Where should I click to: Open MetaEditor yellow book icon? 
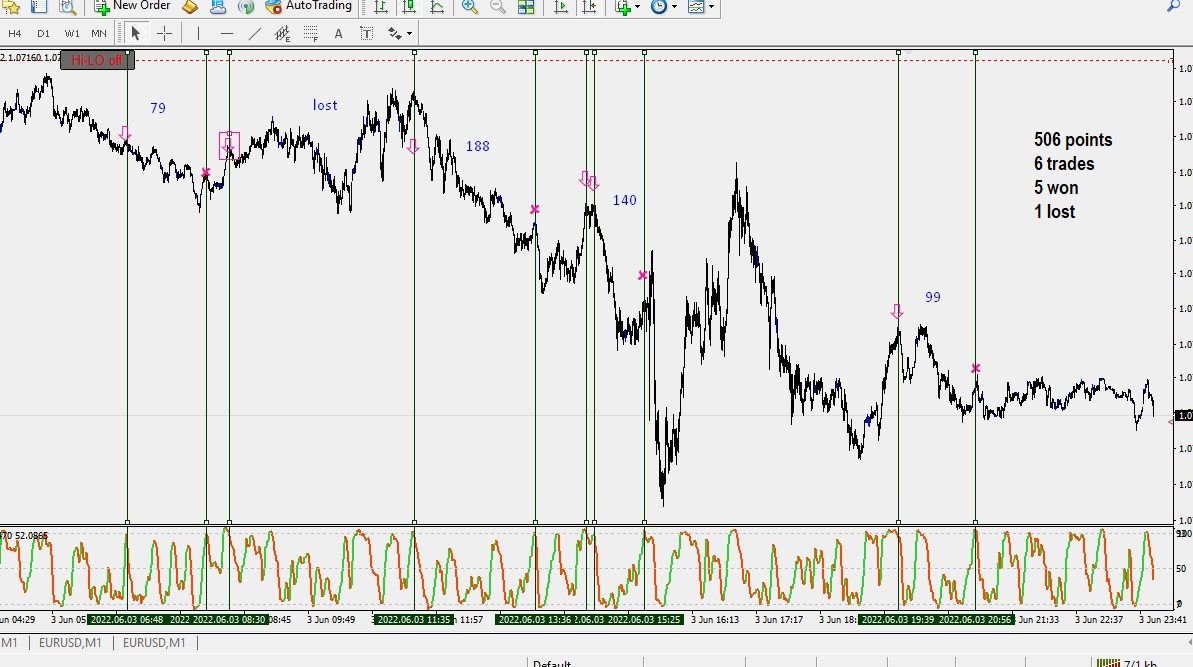[190, 7]
